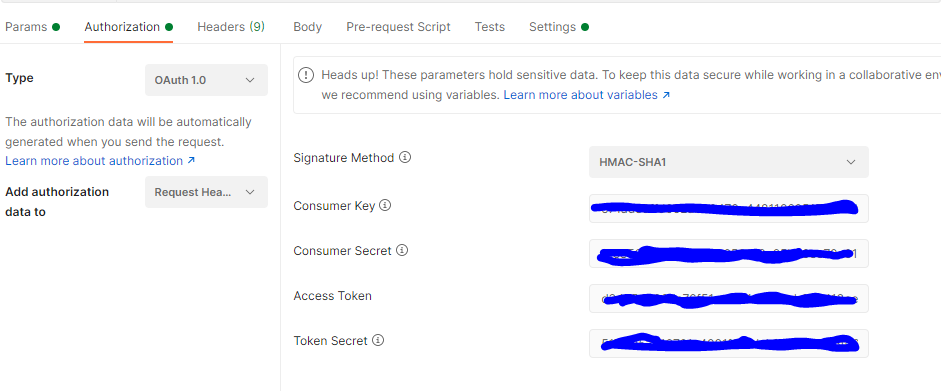The image size is (941, 391).
Task: Click the Signature Method info icon
Action: 405,158
